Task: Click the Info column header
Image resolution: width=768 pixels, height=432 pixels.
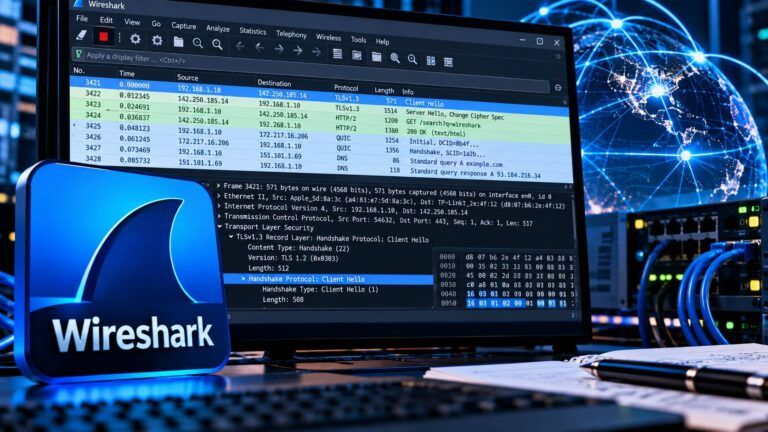Action: click(x=408, y=92)
